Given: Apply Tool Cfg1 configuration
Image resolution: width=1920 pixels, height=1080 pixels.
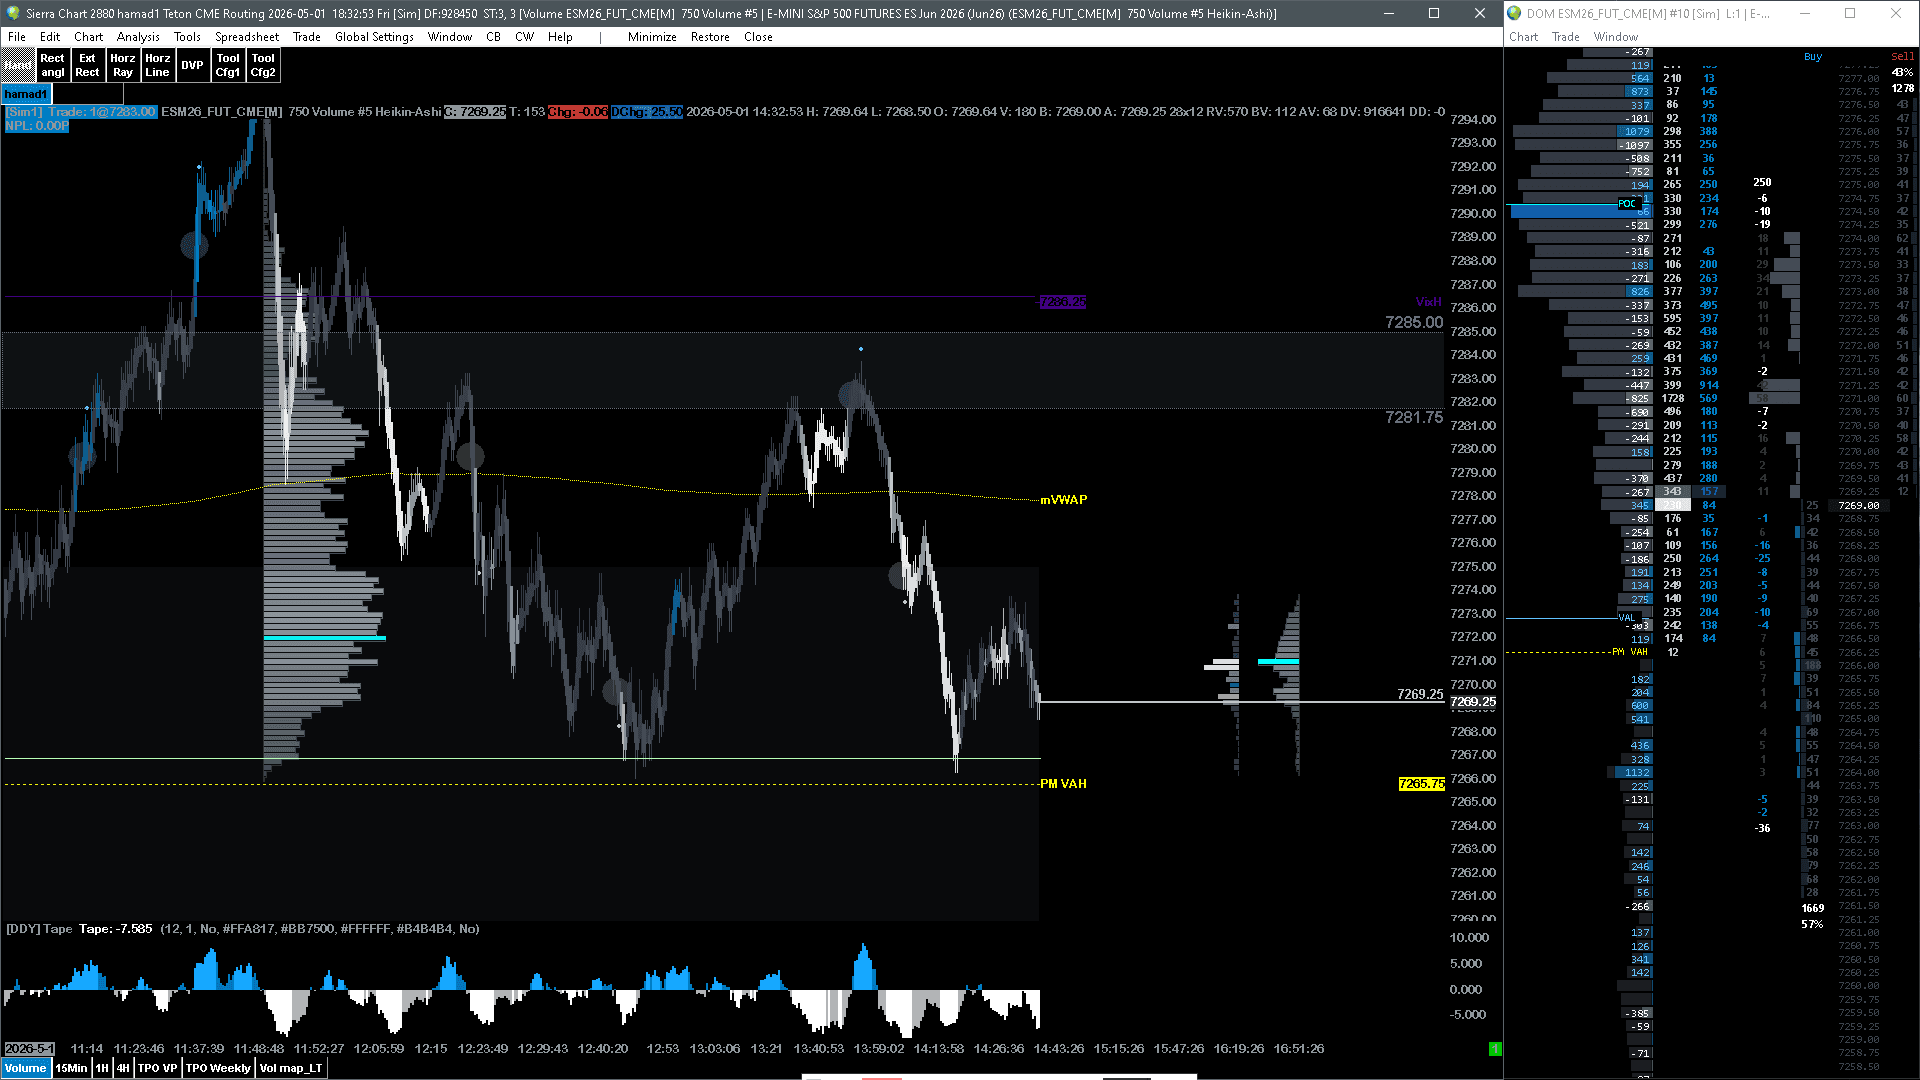Looking at the screenshot, I should (x=228, y=65).
